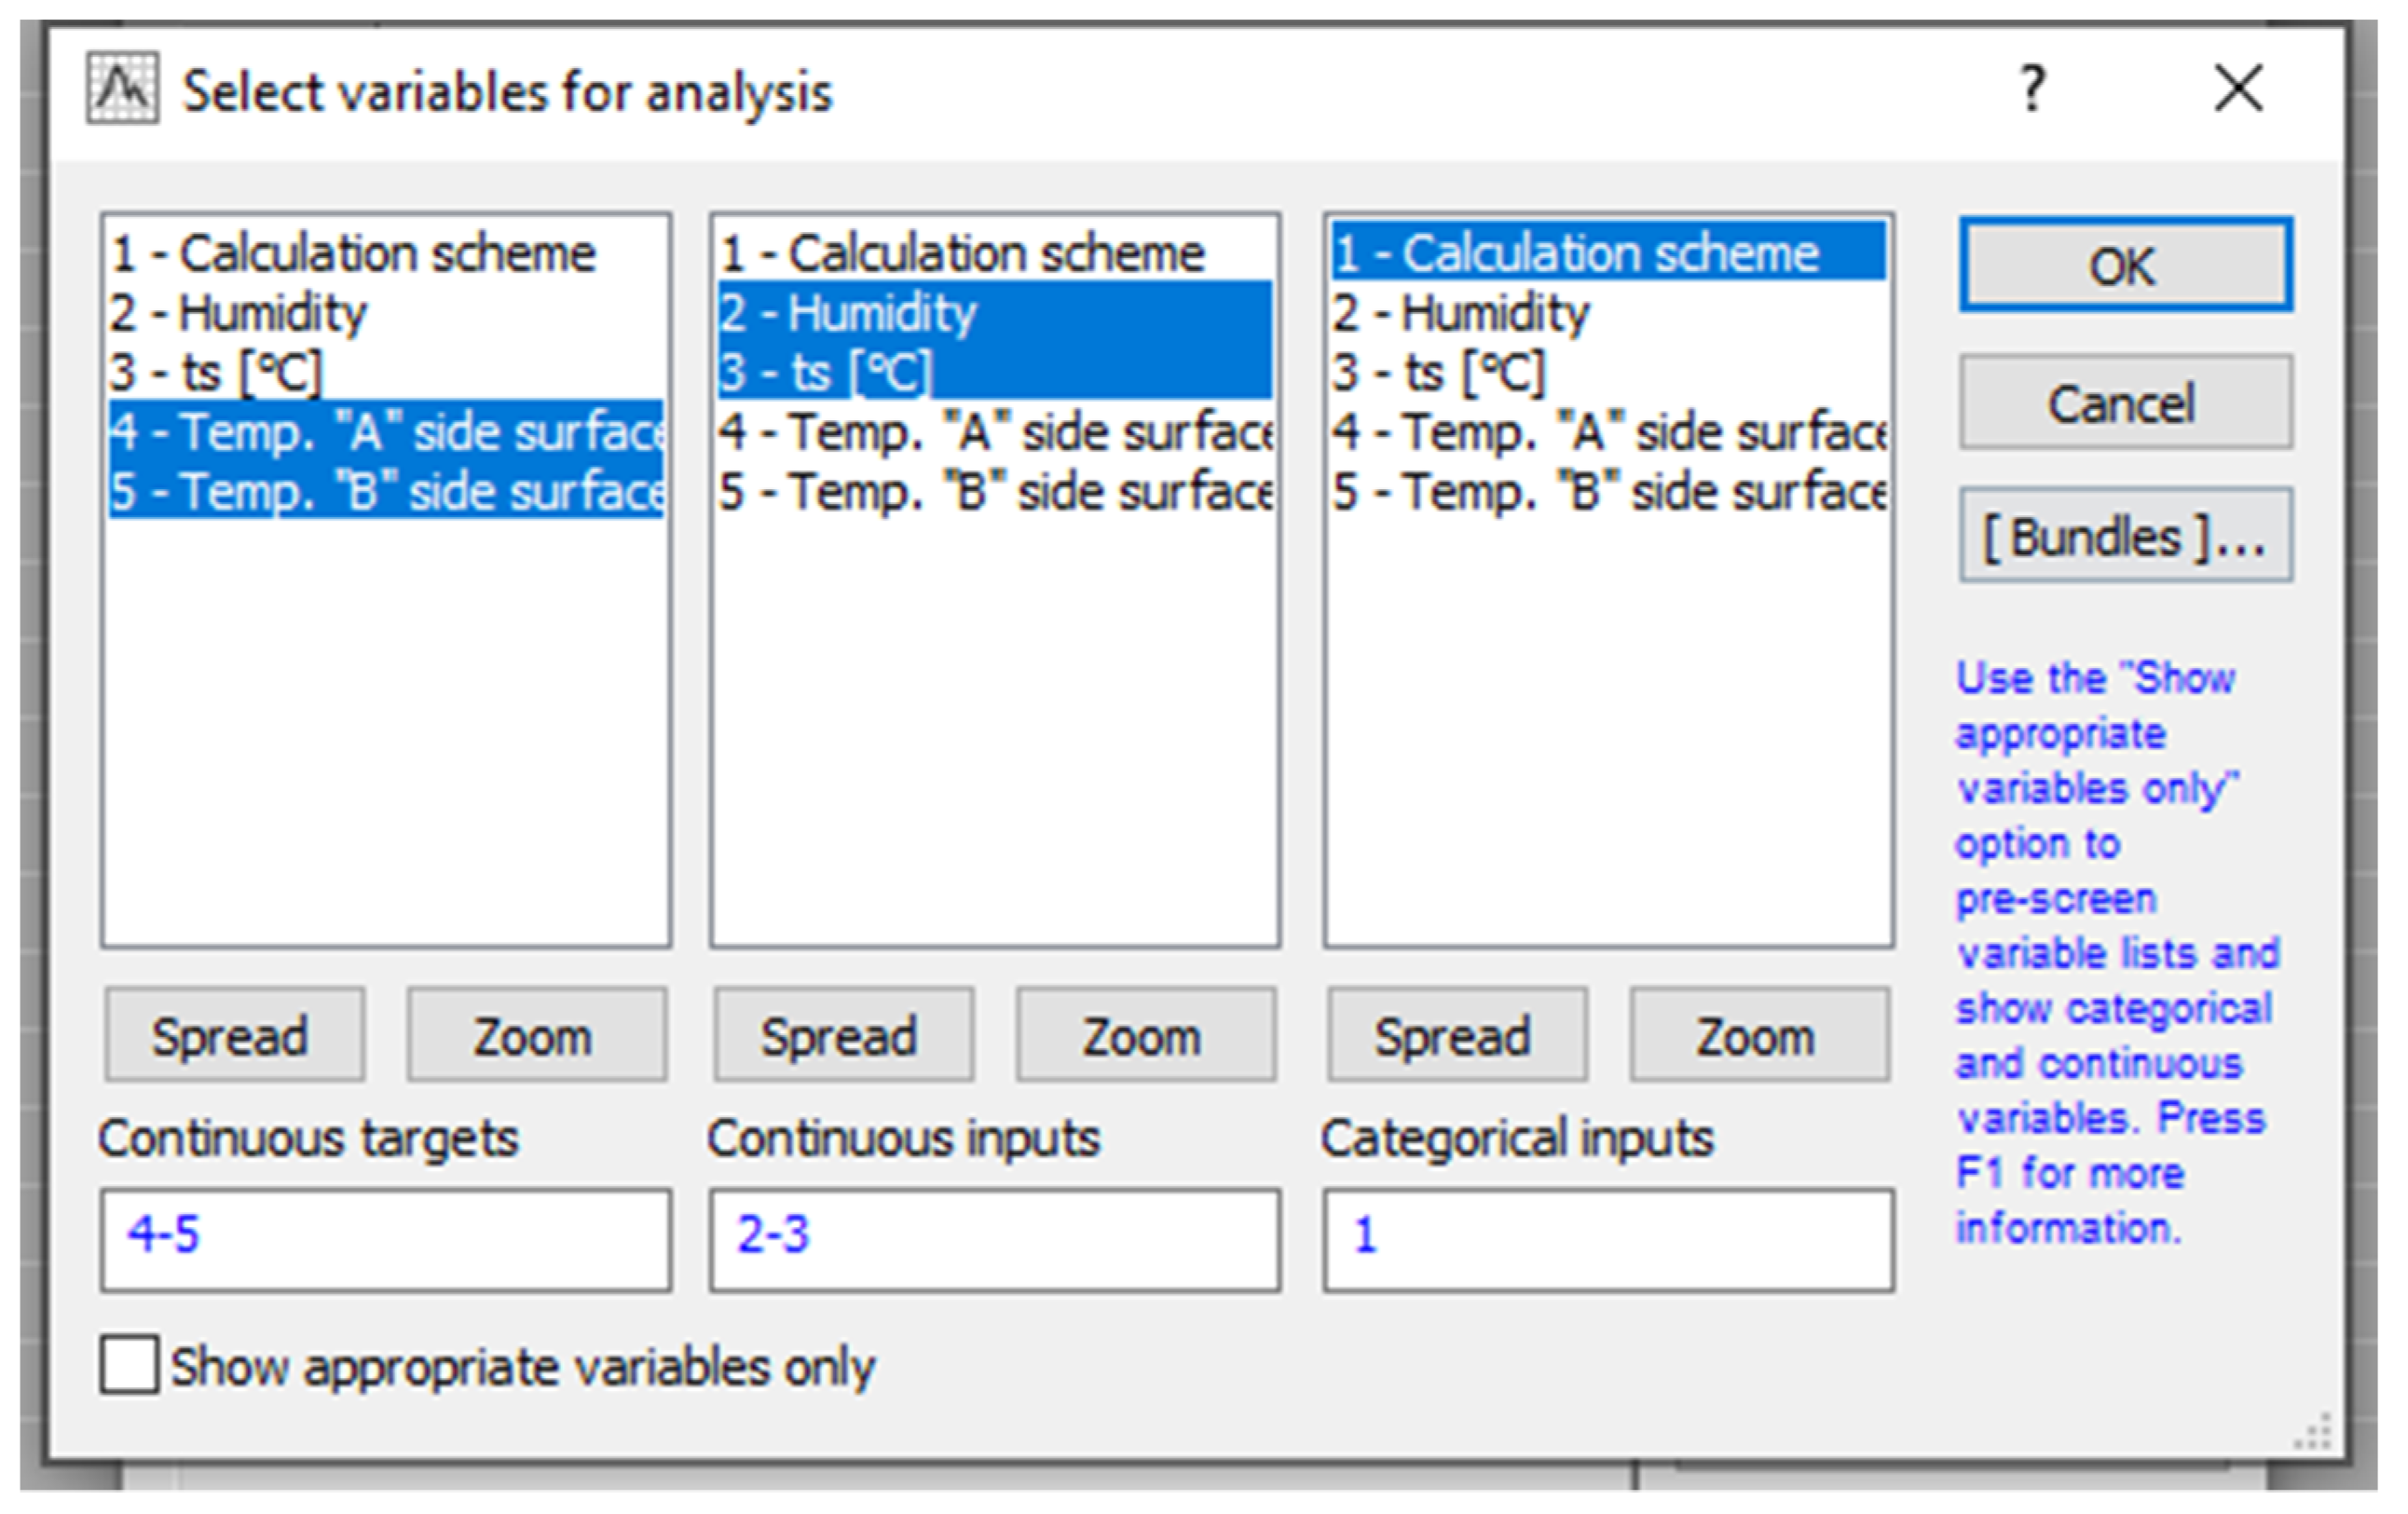Enable Show appropriate variables only checkbox
This screenshot has height=1514, width=2408.
pos(129,1364)
